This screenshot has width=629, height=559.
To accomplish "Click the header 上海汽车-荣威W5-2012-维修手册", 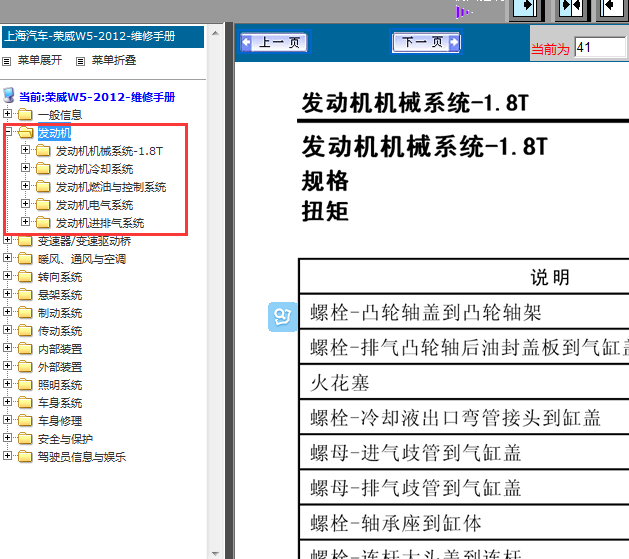I will 103,36.
